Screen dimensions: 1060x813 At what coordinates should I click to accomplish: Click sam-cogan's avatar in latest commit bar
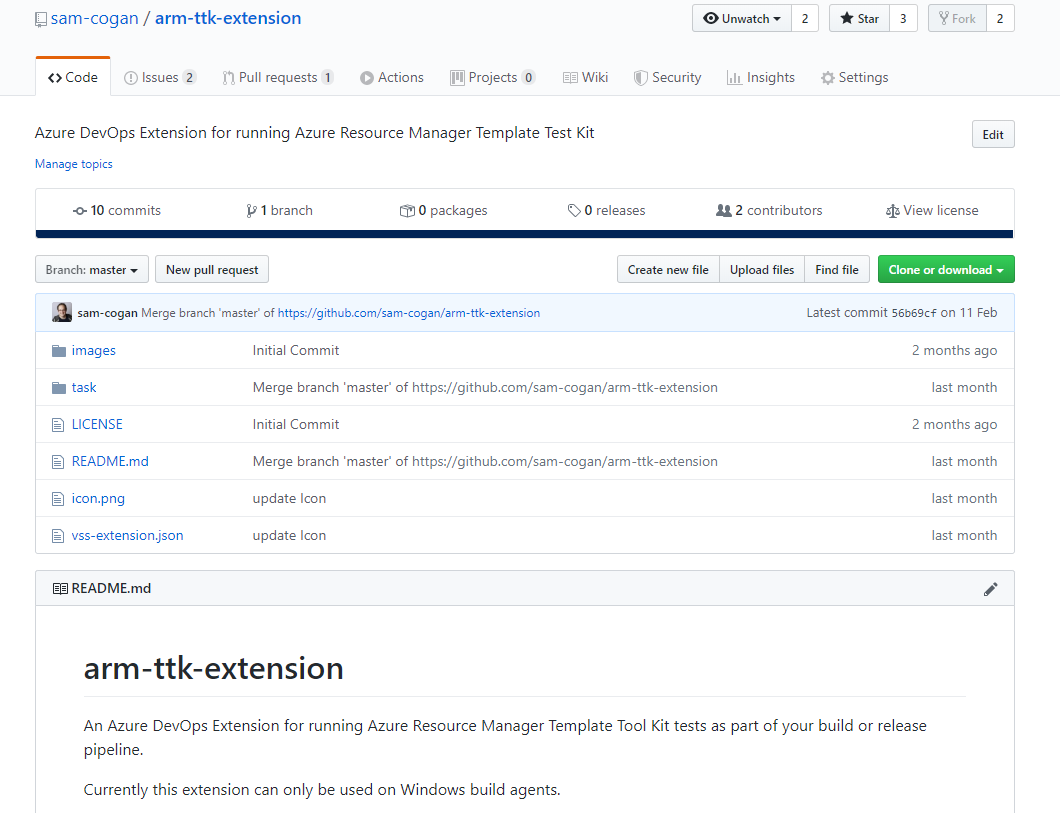62,312
